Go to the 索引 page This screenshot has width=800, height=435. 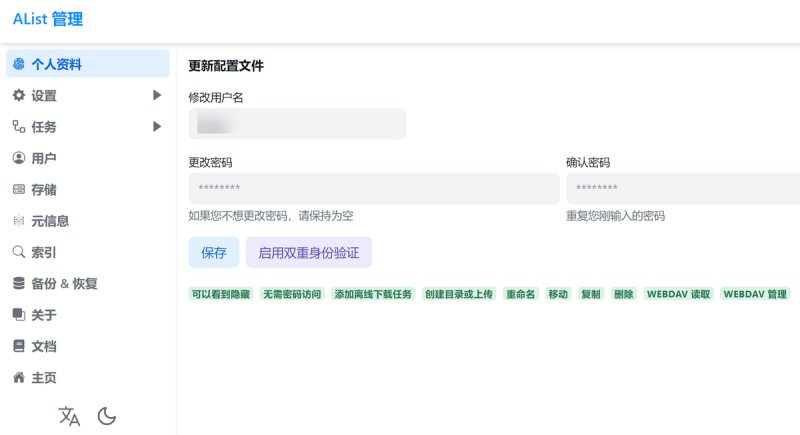click(88, 252)
